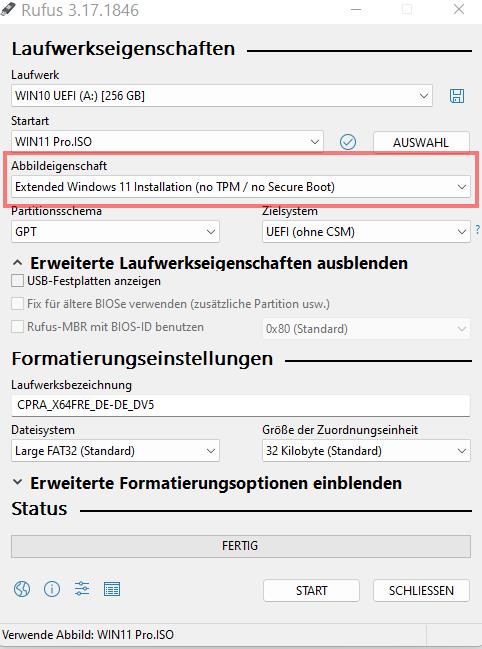Open the Laufwerk drive dropdown

pyautogui.click(x=222, y=96)
